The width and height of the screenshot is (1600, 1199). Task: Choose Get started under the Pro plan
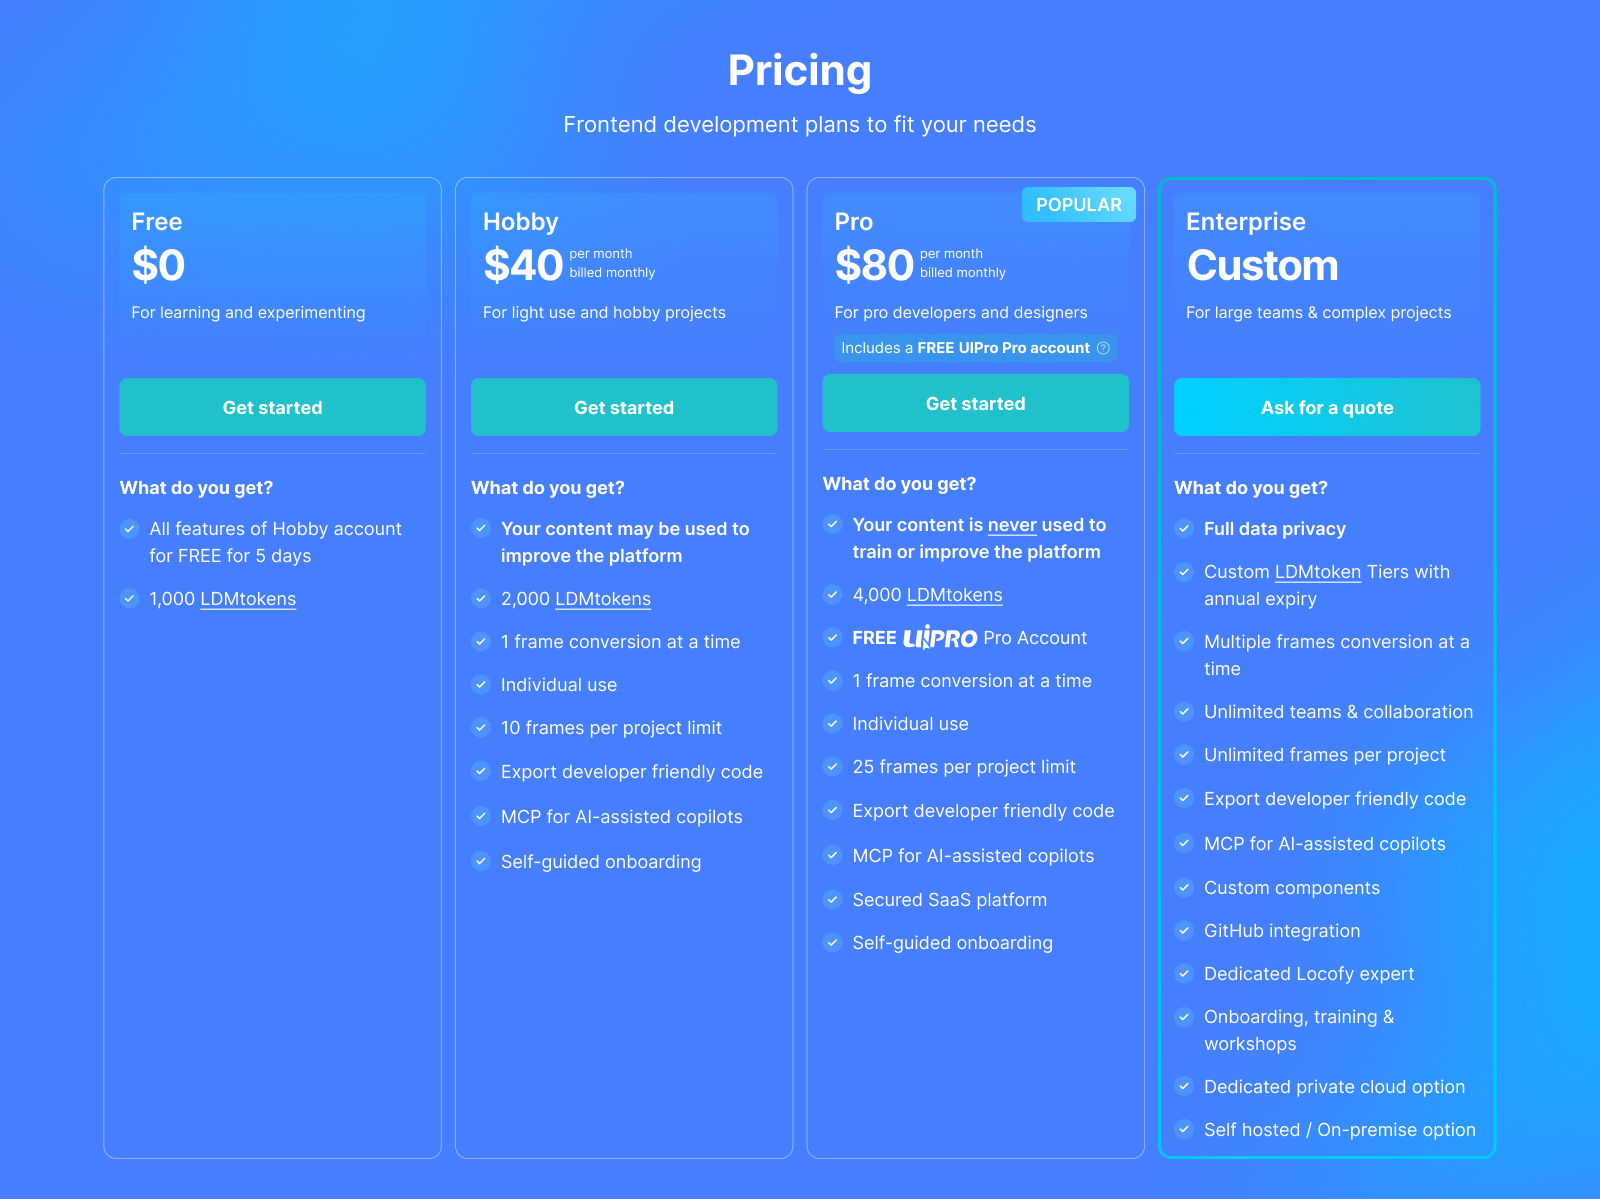click(x=975, y=404)
